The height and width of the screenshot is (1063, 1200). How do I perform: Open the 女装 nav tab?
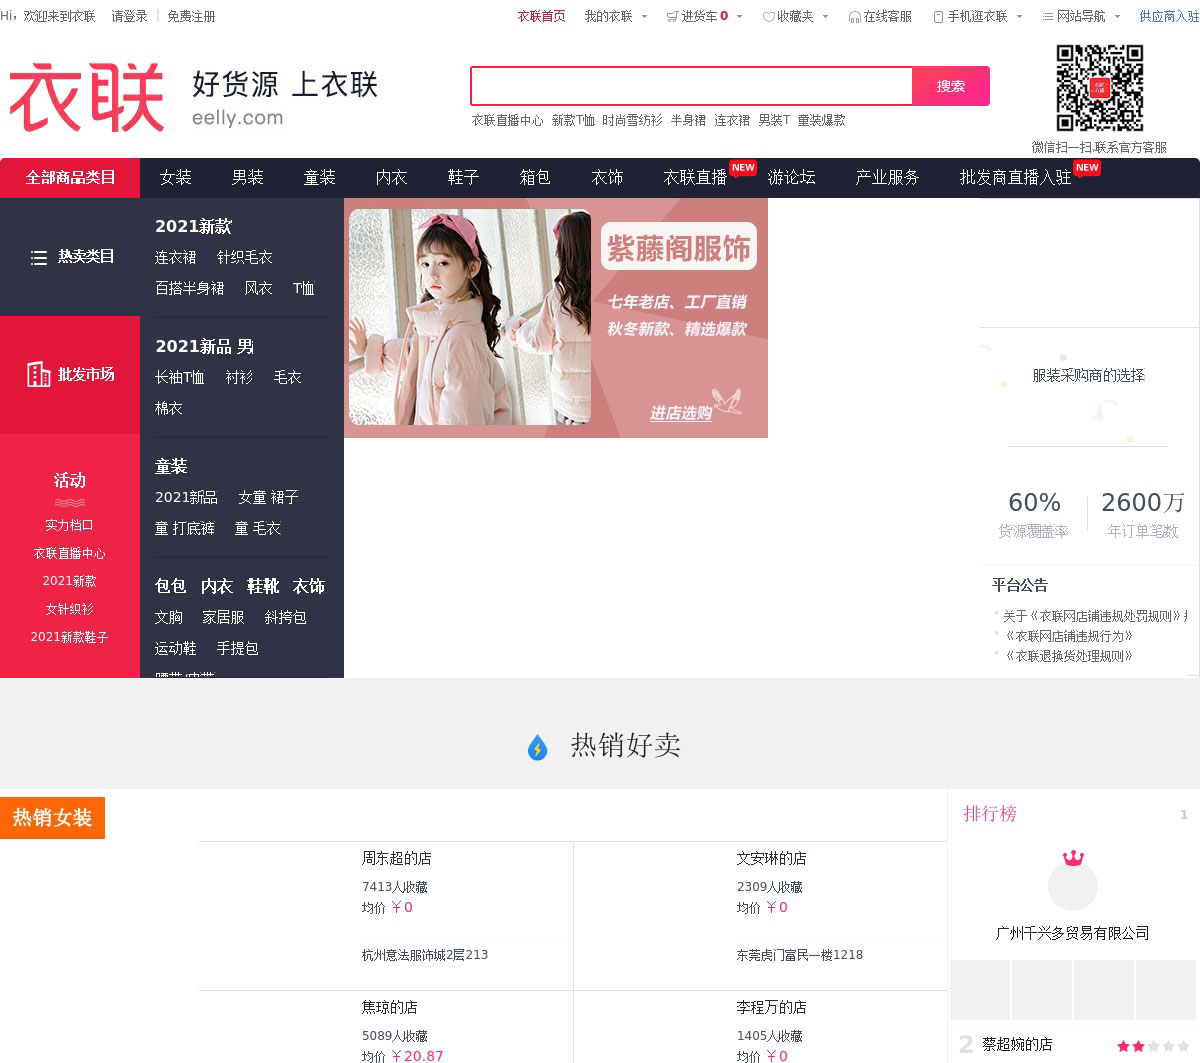pos(175,178)
